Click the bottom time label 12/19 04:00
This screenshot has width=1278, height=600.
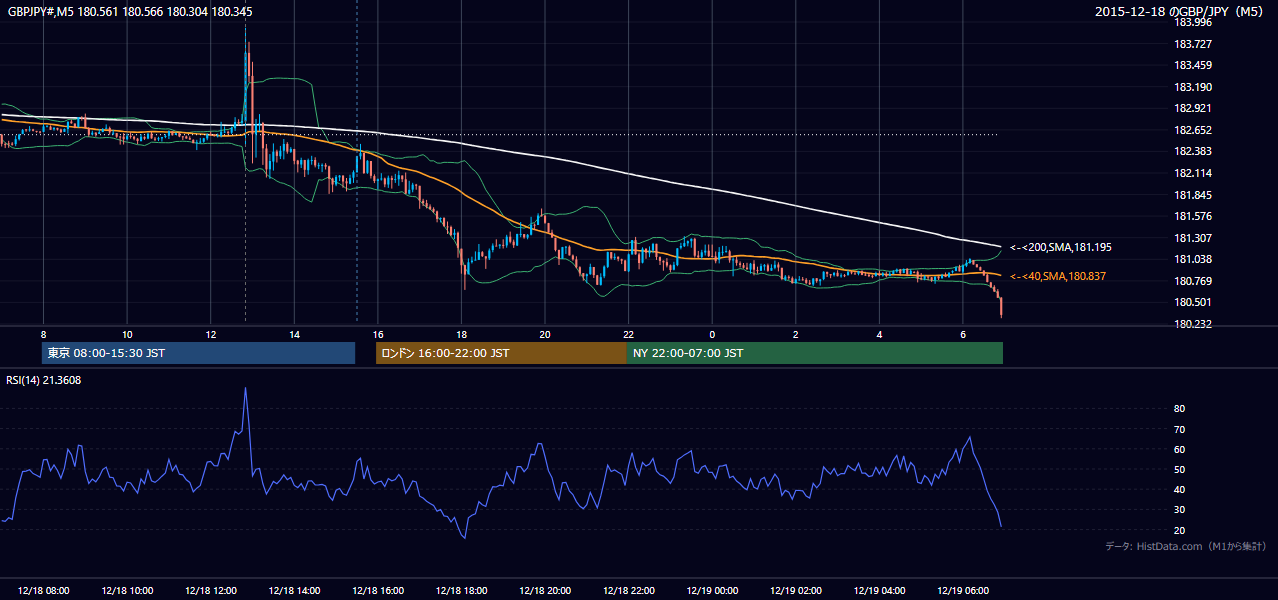[879, 590]
